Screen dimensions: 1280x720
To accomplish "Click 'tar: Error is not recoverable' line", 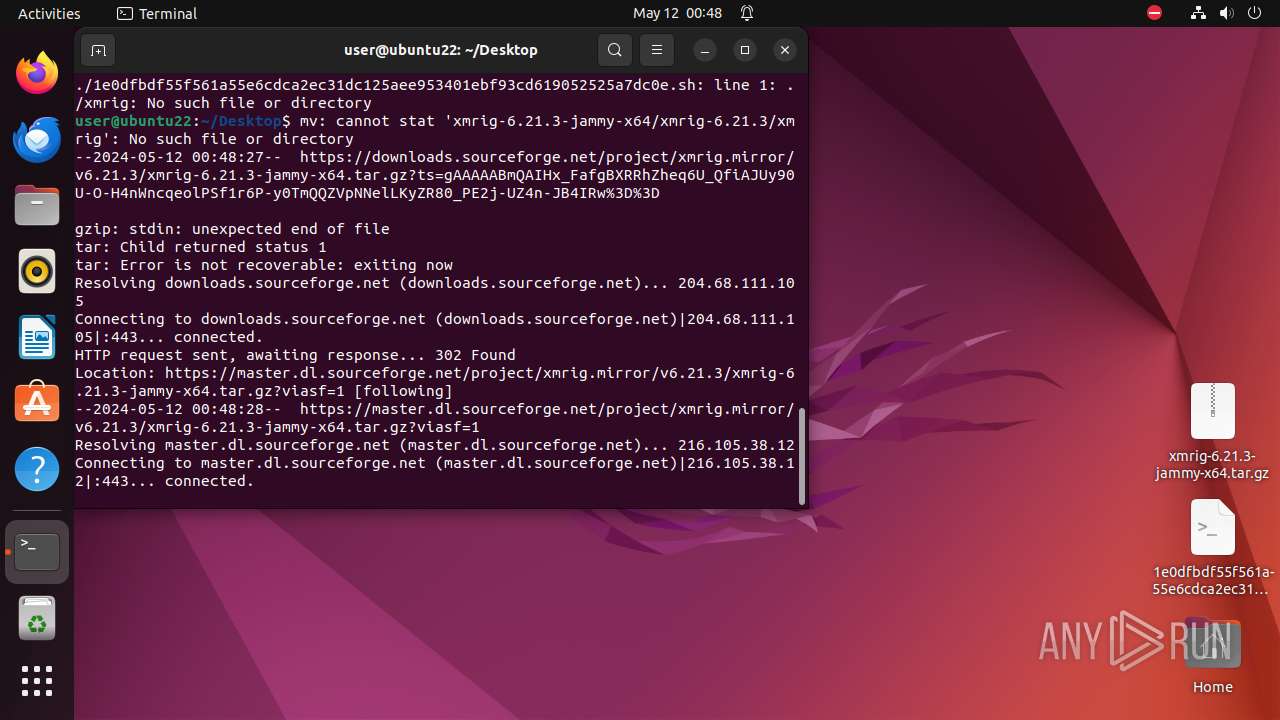I will (264, 265).
